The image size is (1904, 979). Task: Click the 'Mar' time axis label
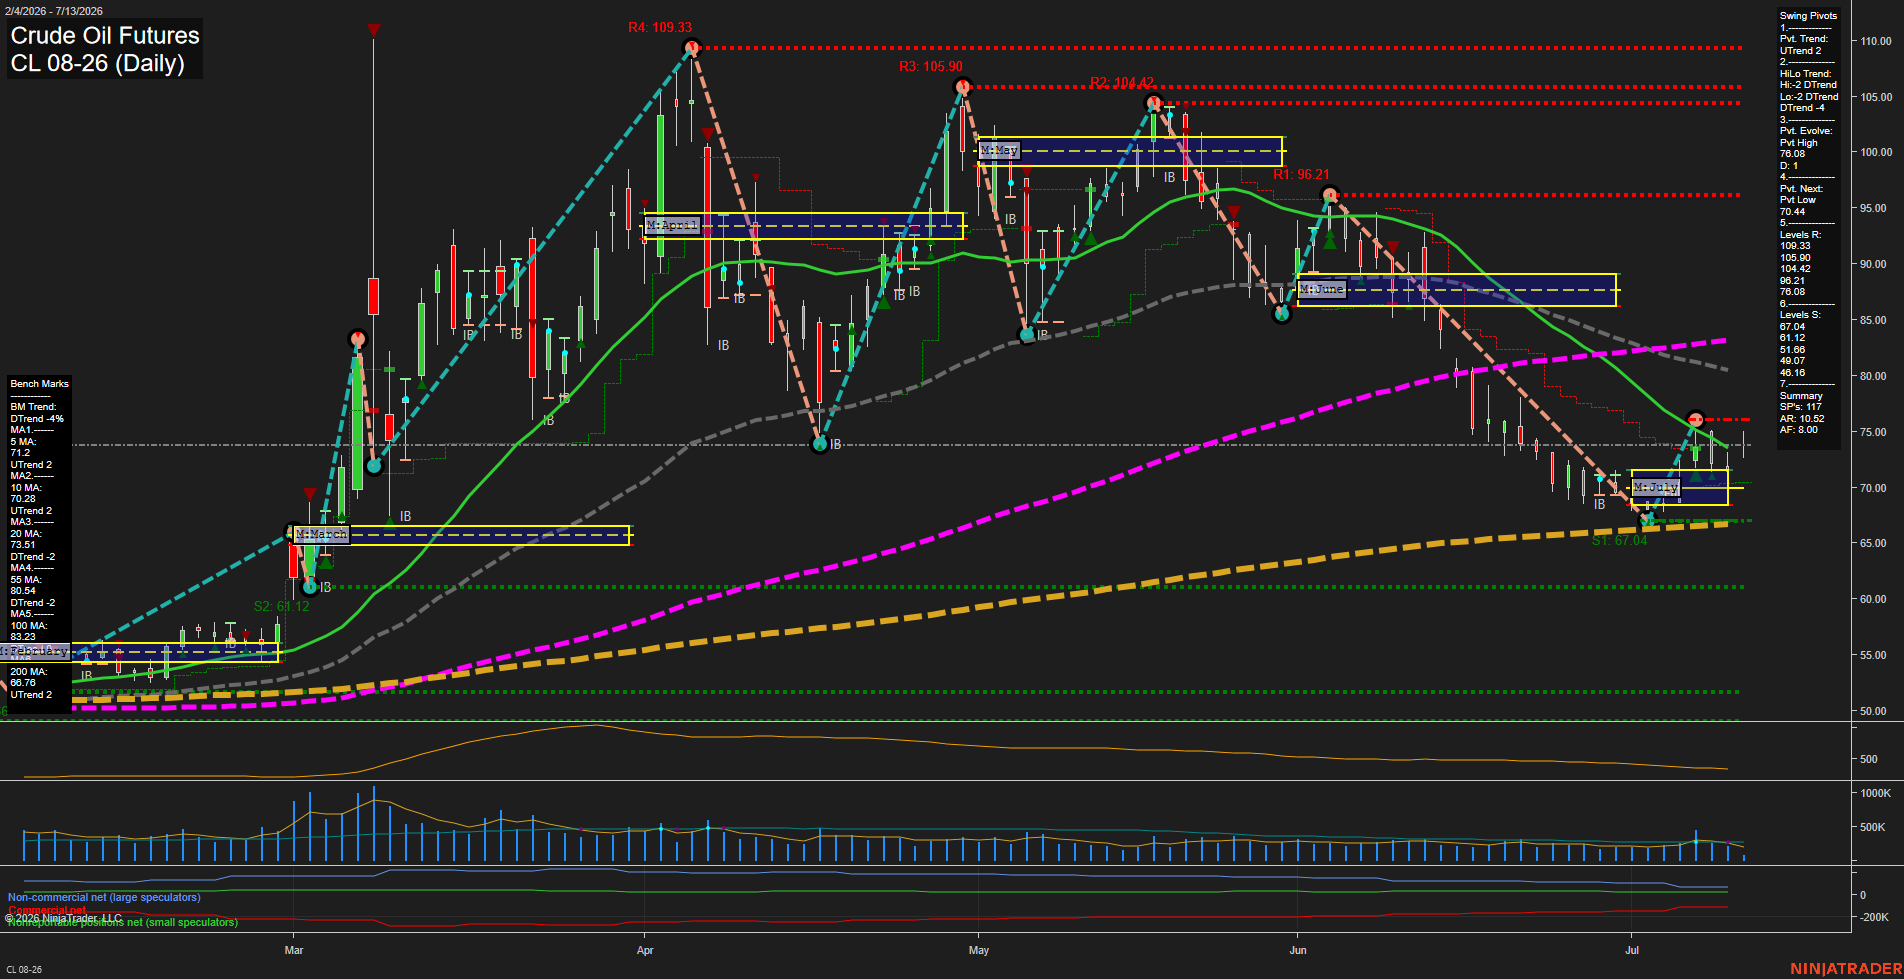coord(294,950)
